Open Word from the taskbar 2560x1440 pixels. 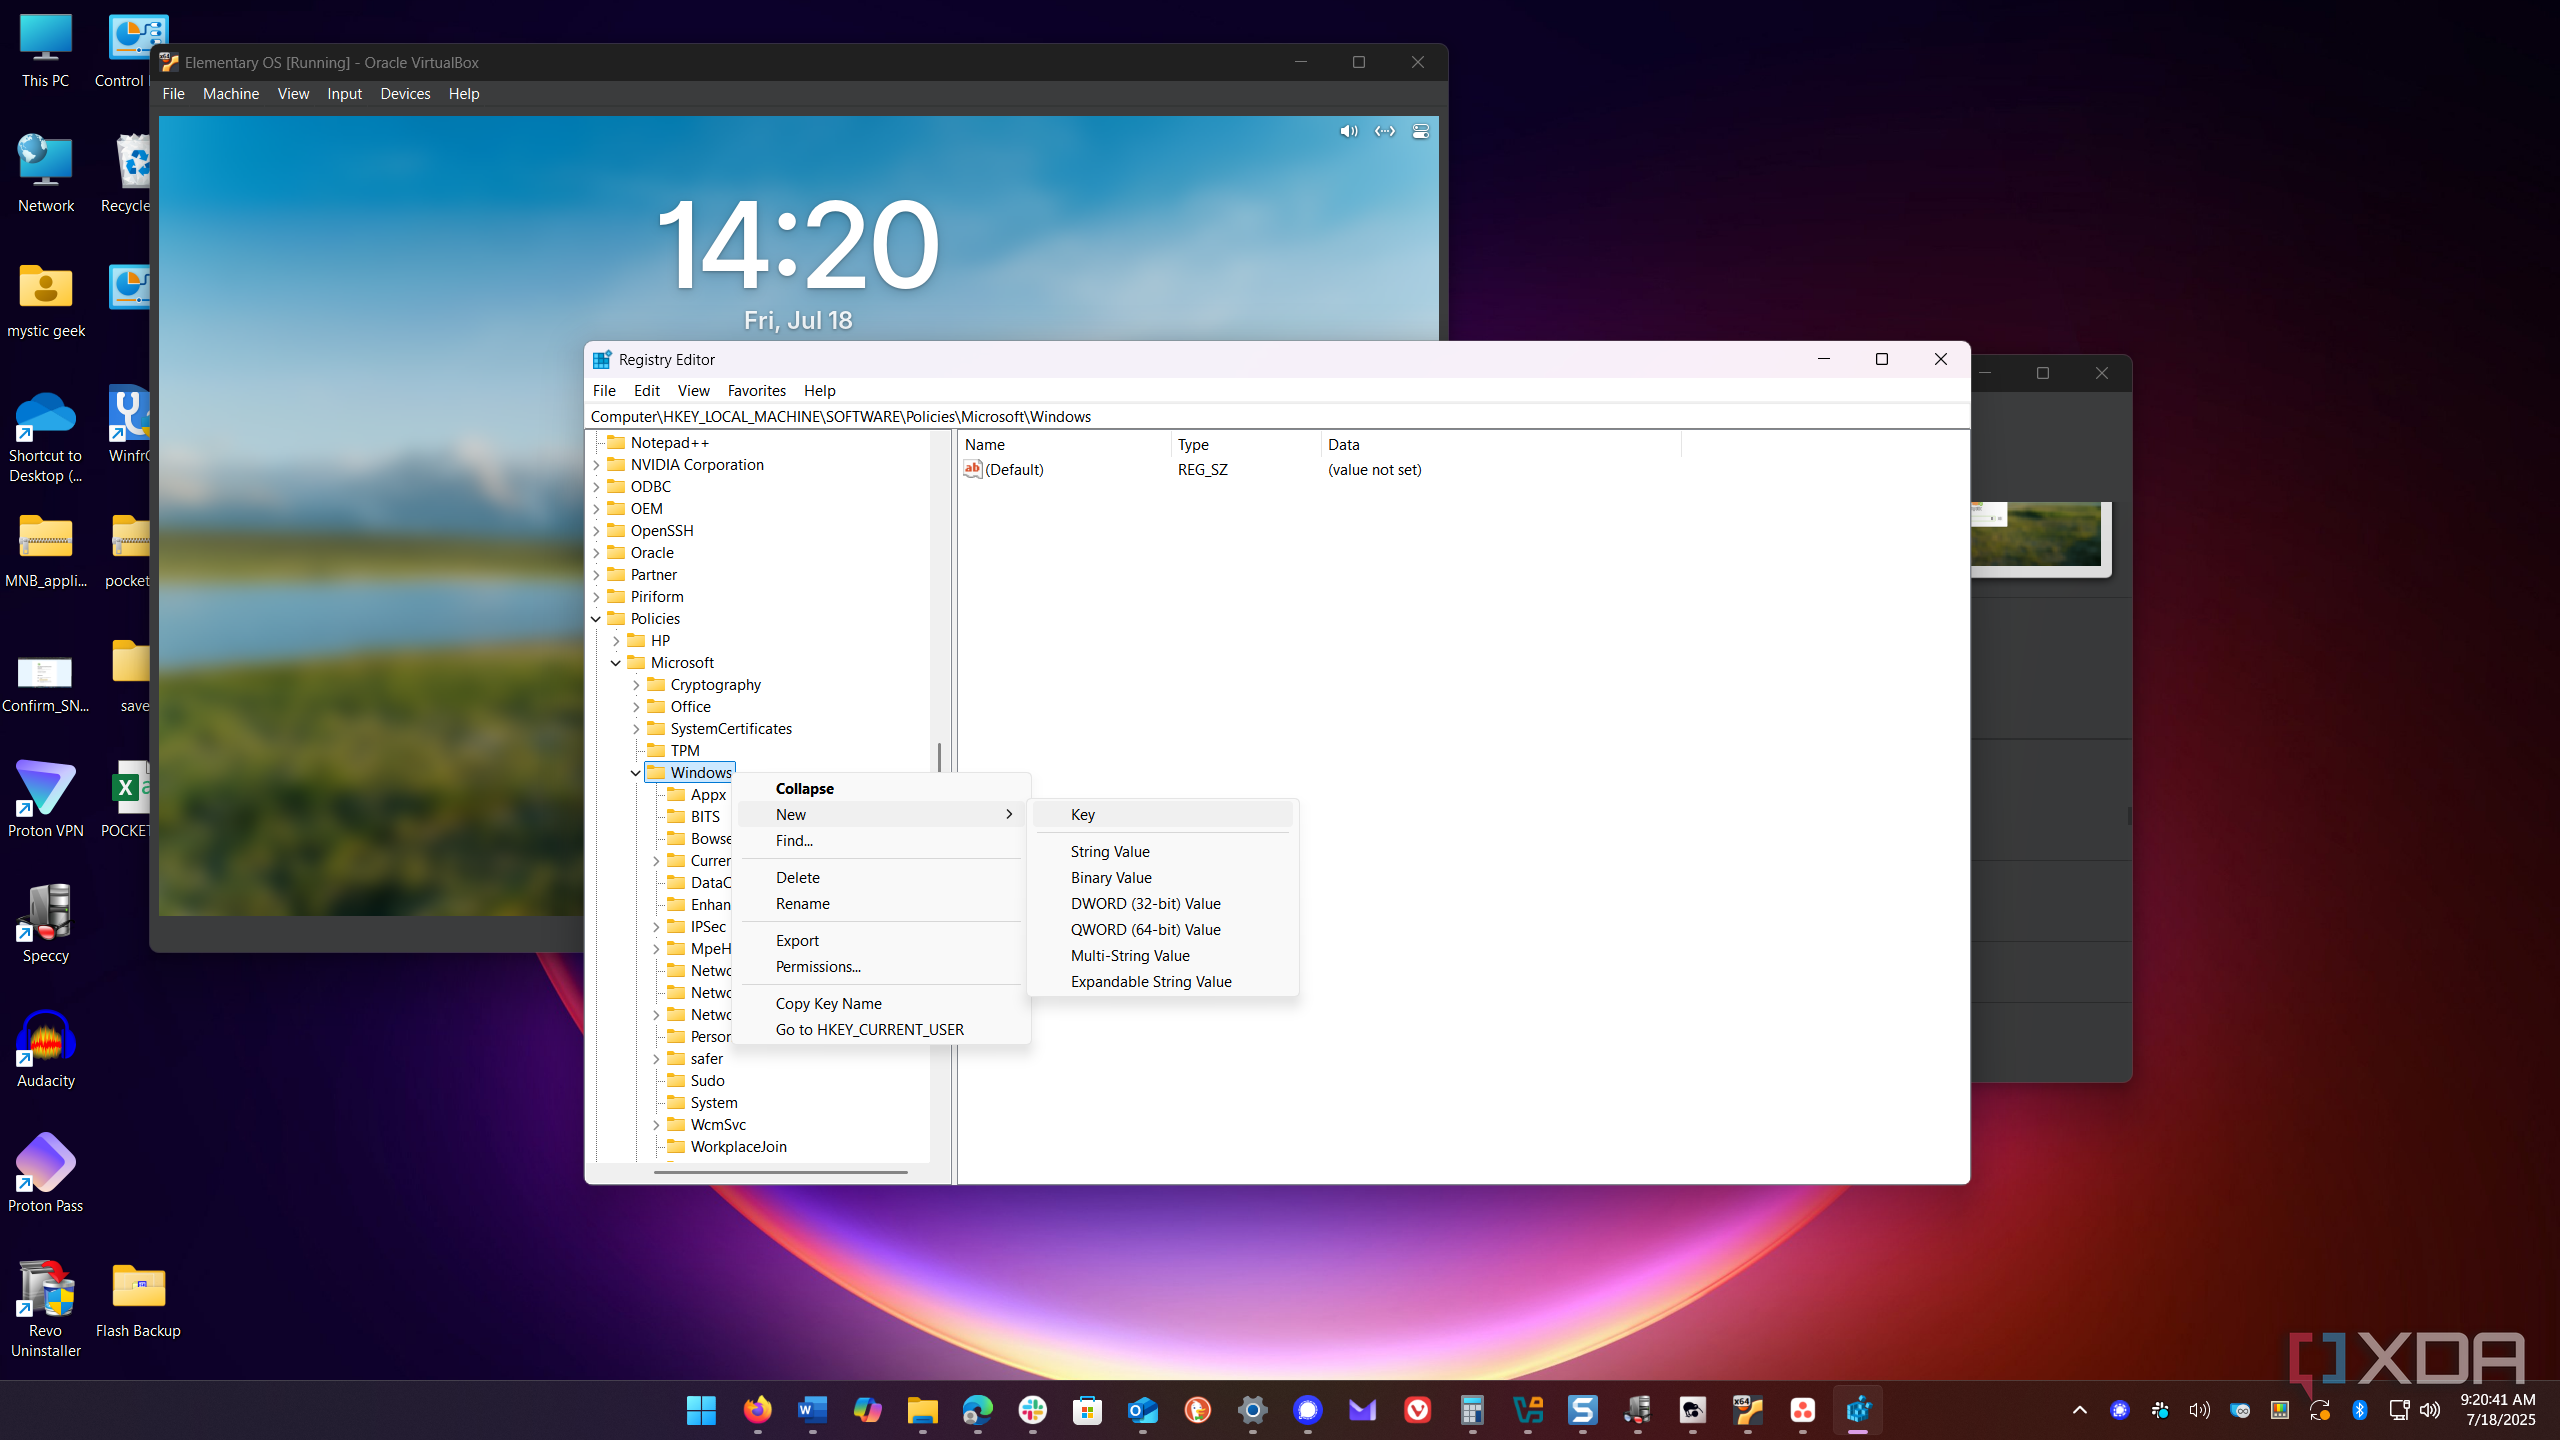[x=812, y=1410]
